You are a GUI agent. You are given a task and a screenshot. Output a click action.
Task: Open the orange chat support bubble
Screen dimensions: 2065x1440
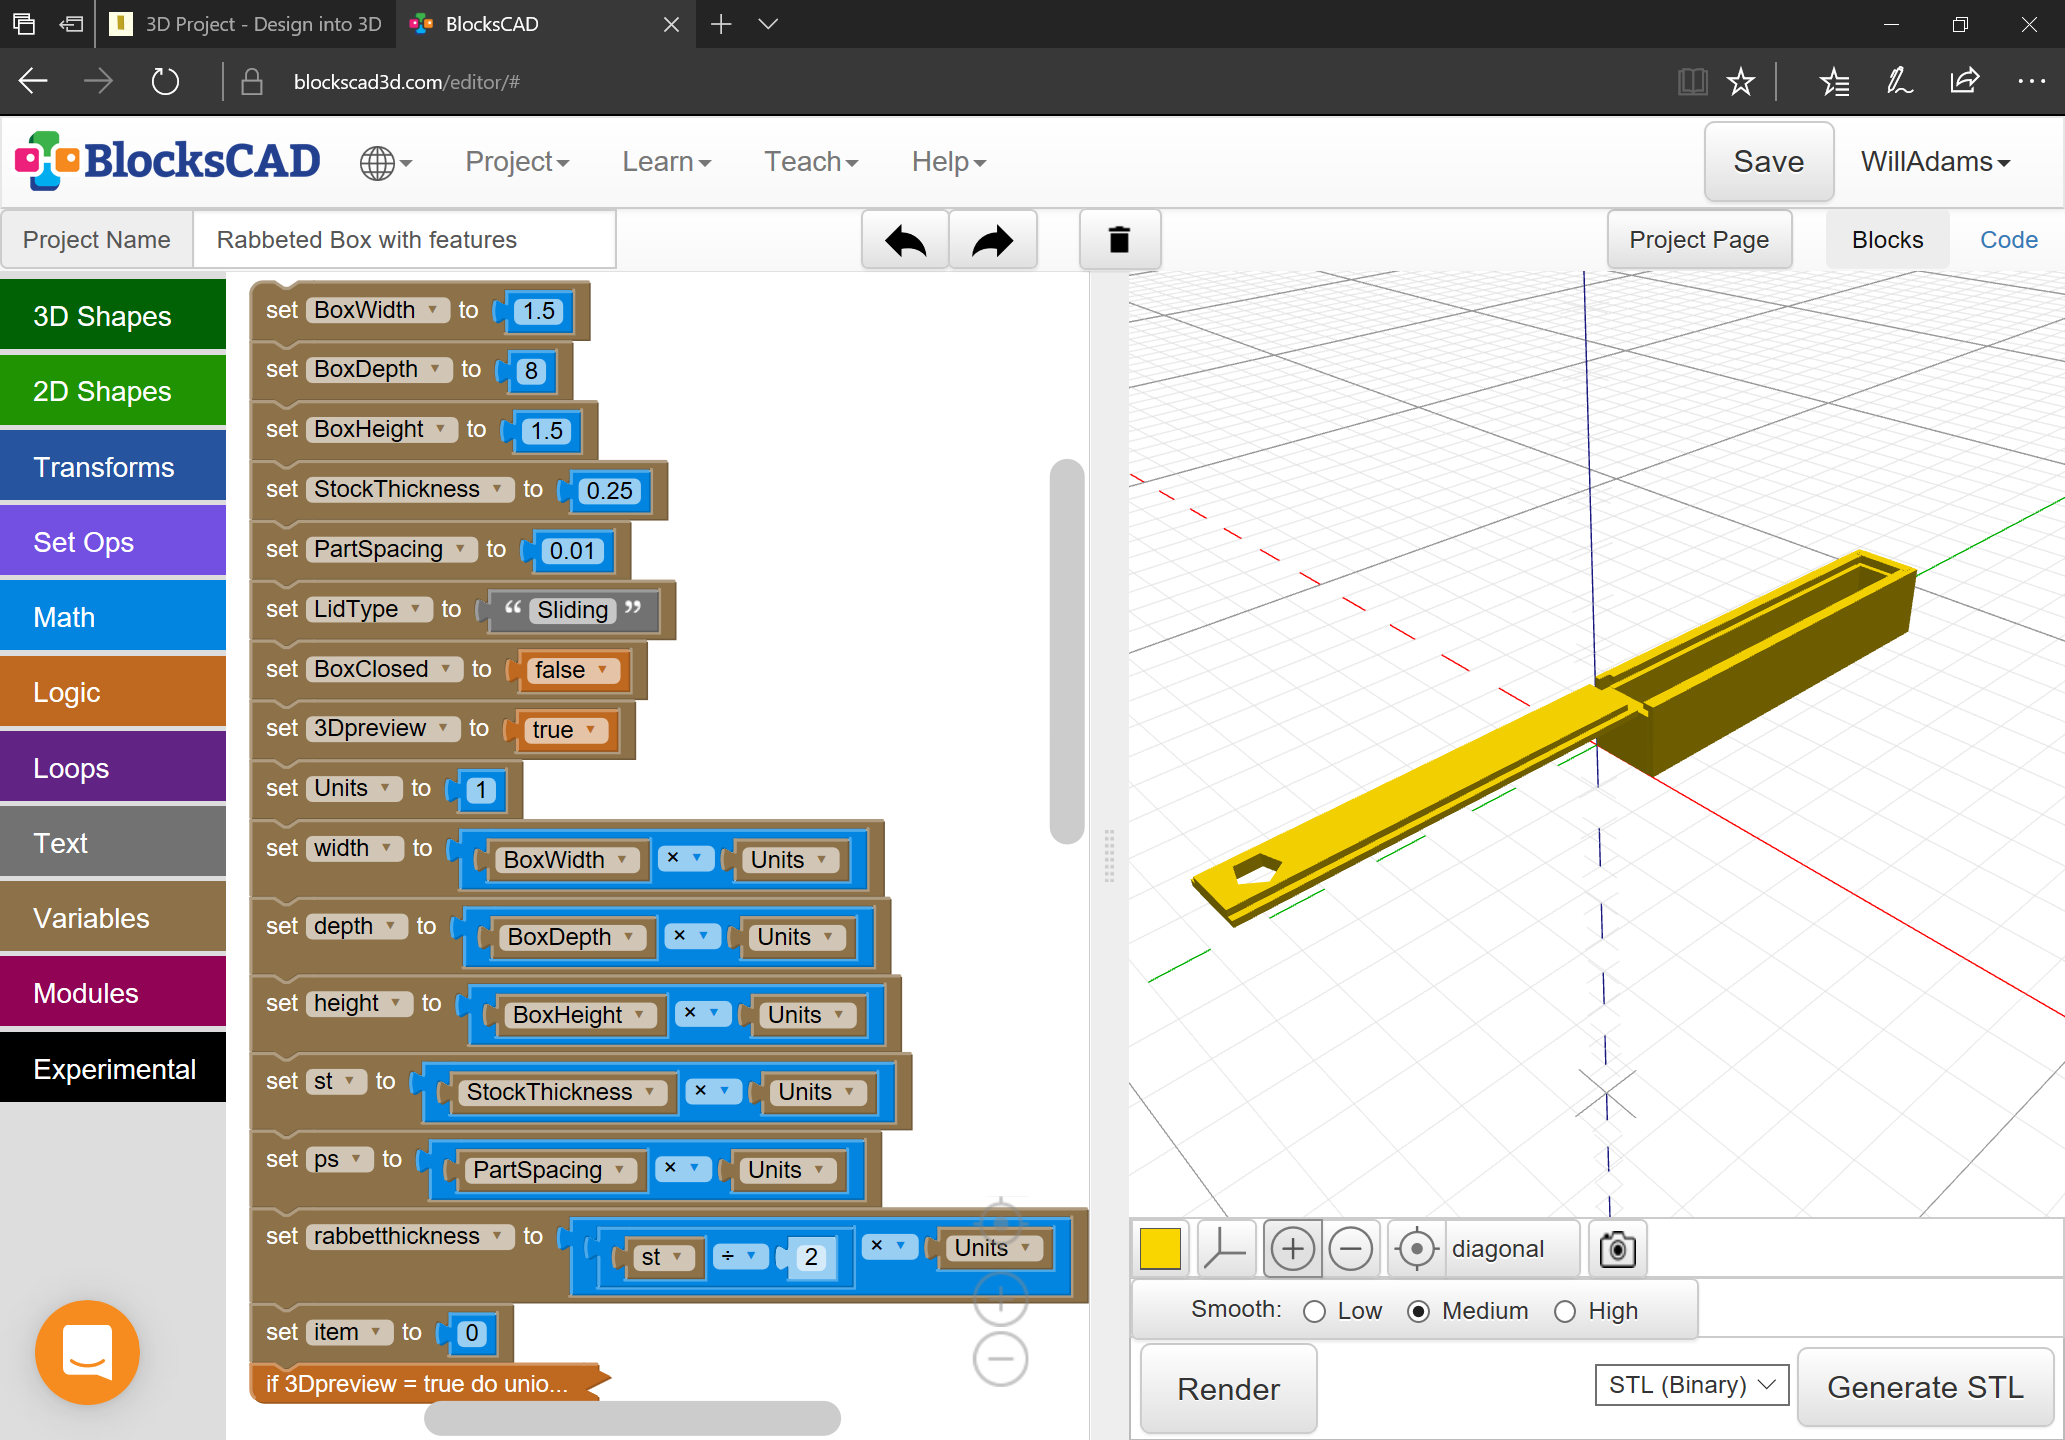tap(88, 1352)
